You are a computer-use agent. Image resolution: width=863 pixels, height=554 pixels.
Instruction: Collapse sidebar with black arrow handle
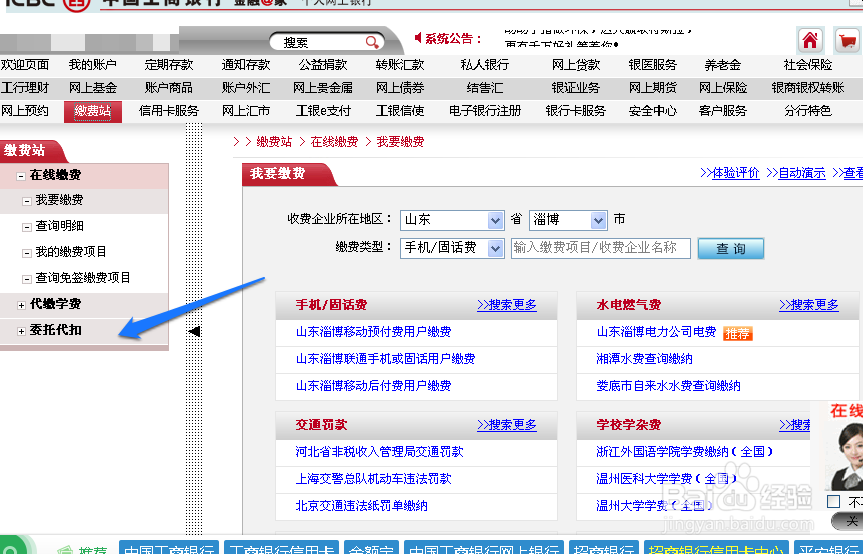tap(194, 331)
